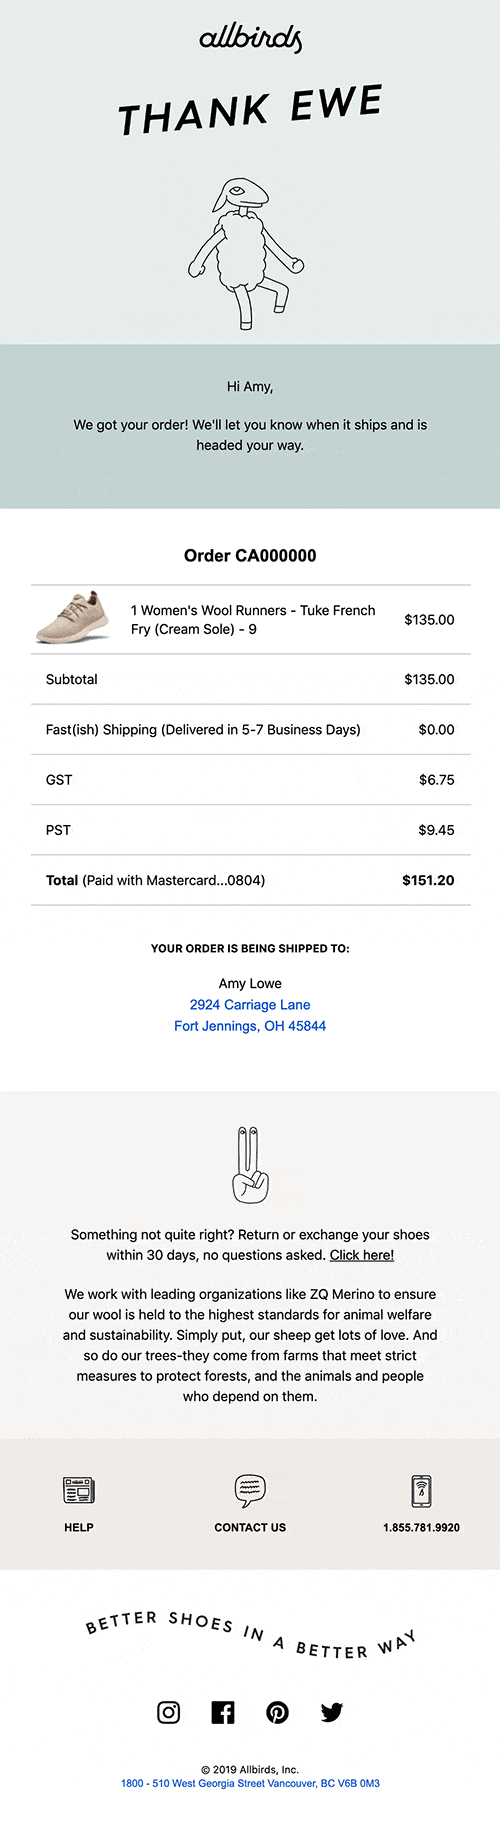Click the speech bubble Contact icon

coord(250,1490)
